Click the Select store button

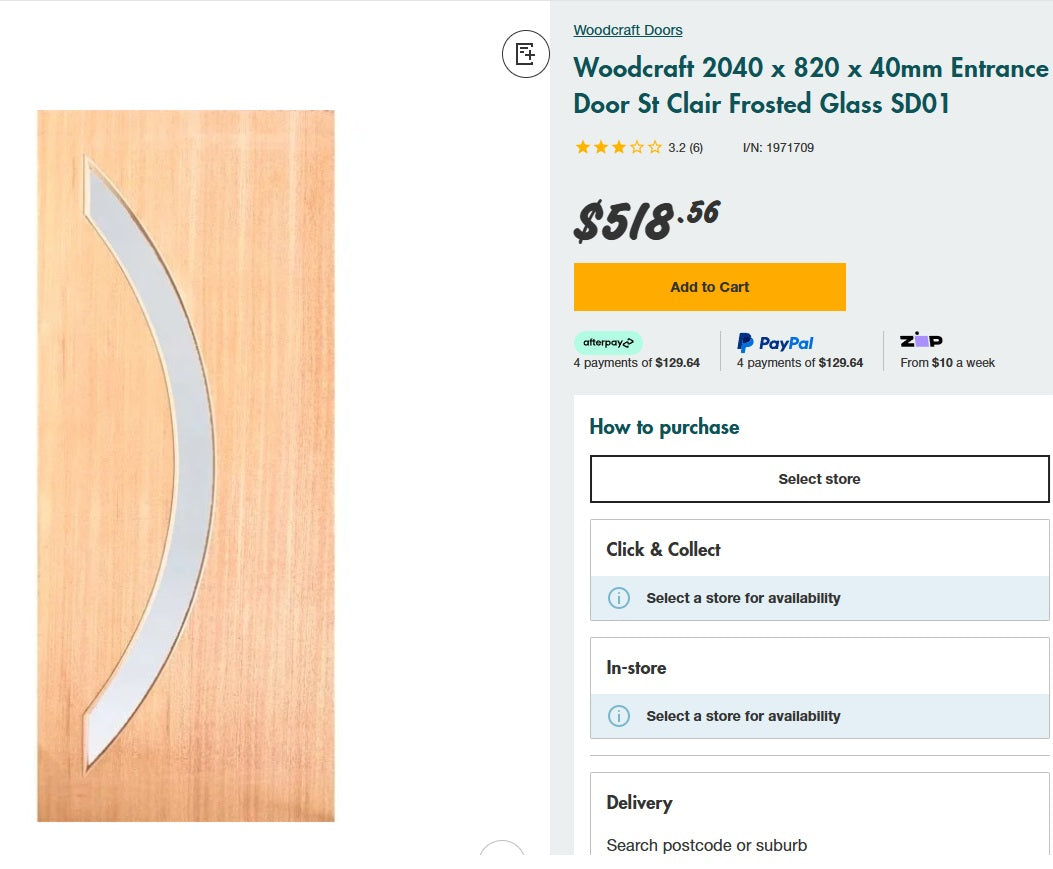click(x=819, y=479)
